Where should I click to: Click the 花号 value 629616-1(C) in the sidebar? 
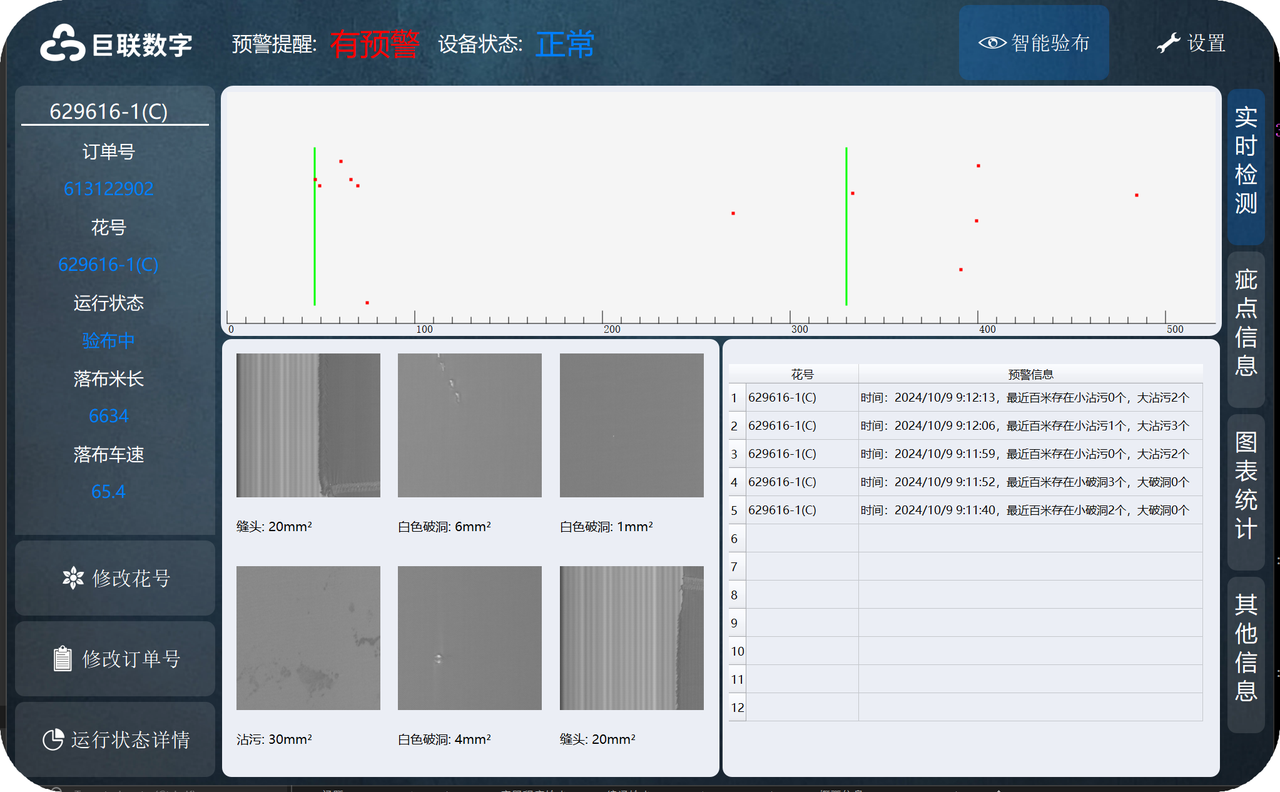109,264
